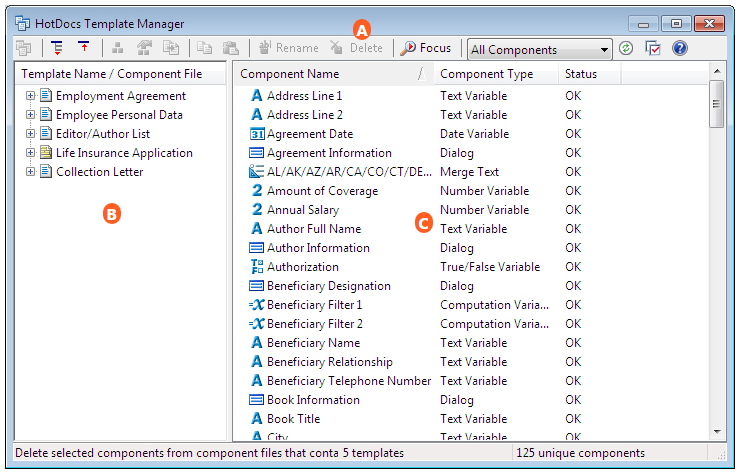Expand the Life Insurance Application node
The height and width of the screenshot is (475, 744).
(x=30, y=153)
